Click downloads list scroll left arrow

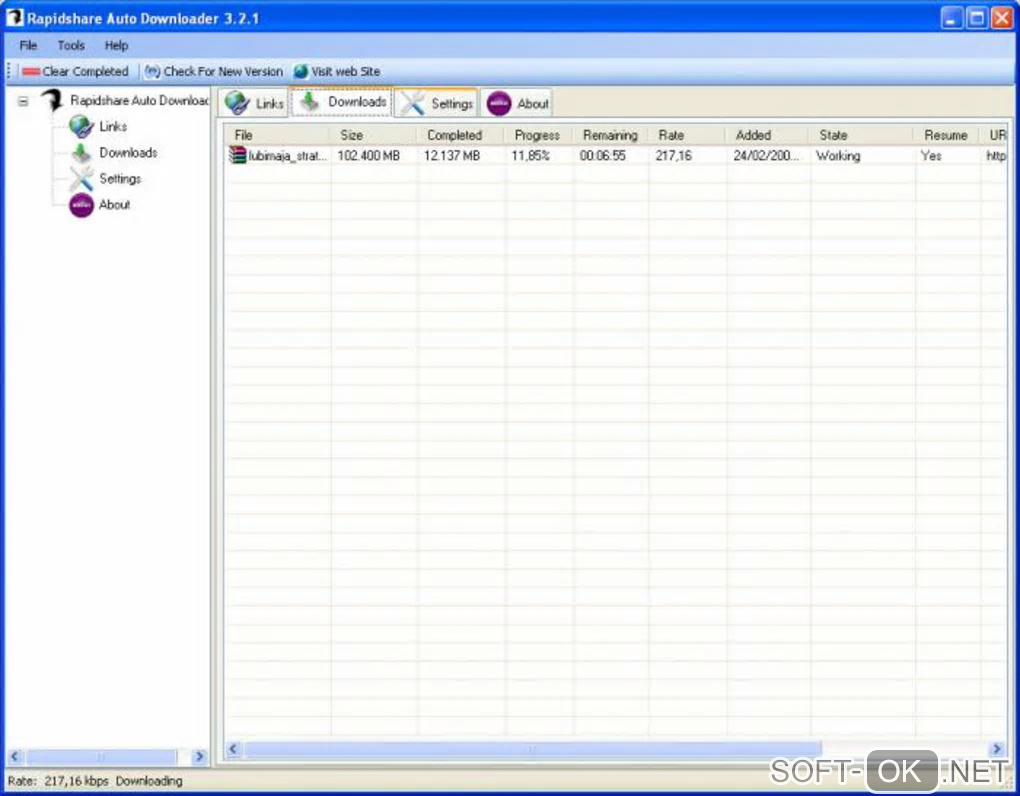234,749
